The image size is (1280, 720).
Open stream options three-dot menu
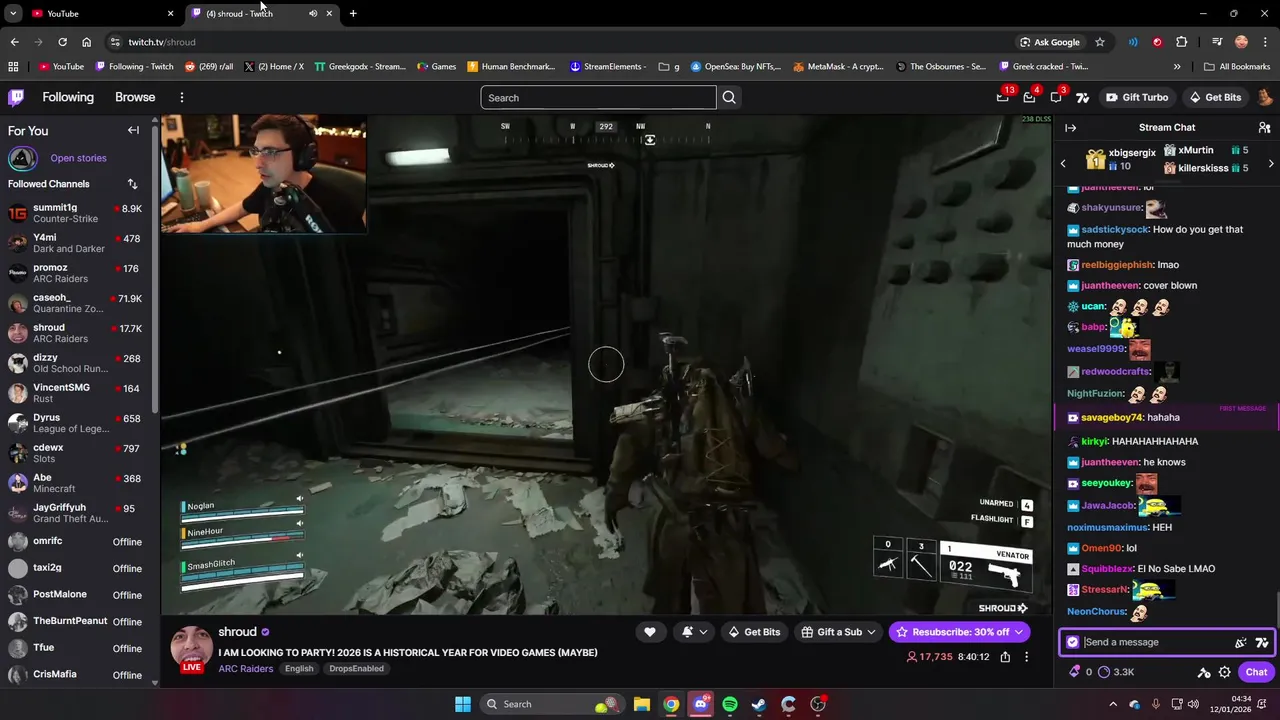tap(1026, 657)
